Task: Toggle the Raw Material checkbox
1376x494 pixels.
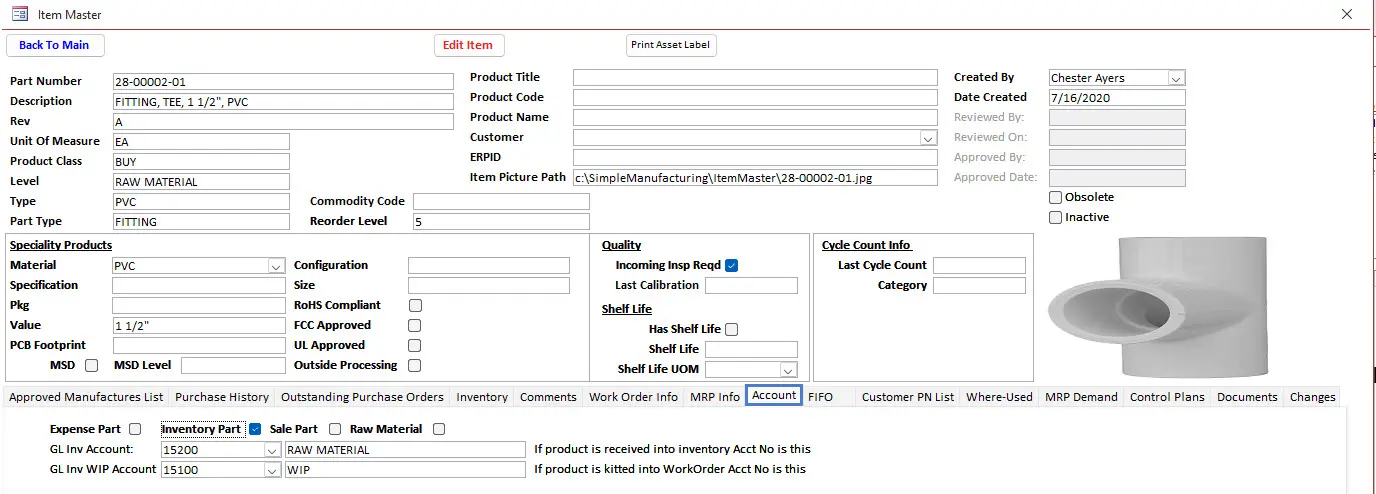Action: pos(439,430)
